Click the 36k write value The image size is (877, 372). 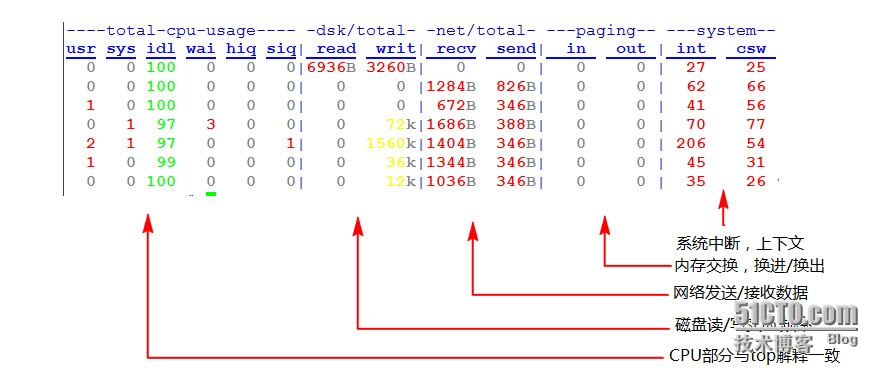(401, 162)
